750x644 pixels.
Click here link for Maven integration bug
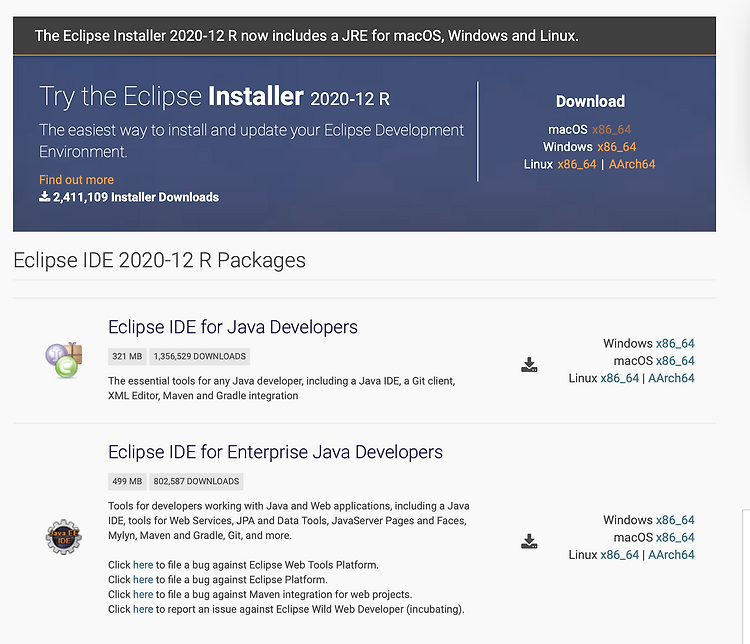[x=143, y=595]
